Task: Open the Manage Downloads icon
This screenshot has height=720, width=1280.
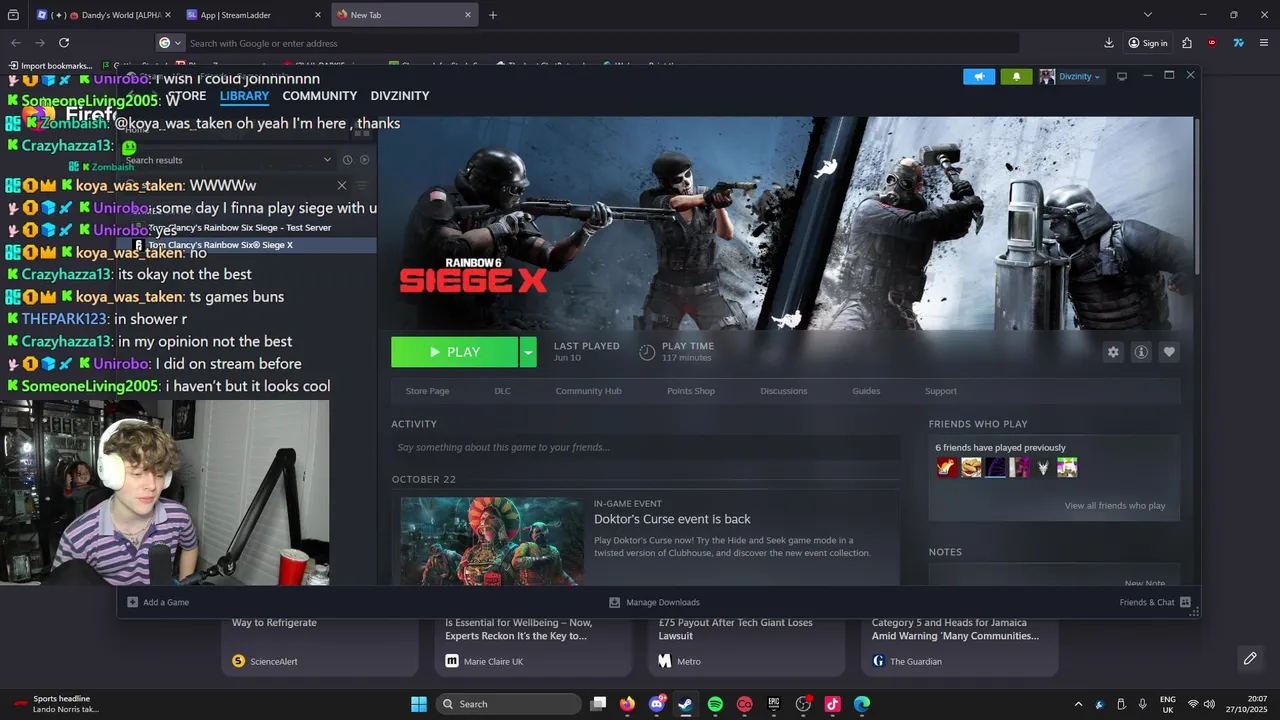Action: click(x=614, y=602)
